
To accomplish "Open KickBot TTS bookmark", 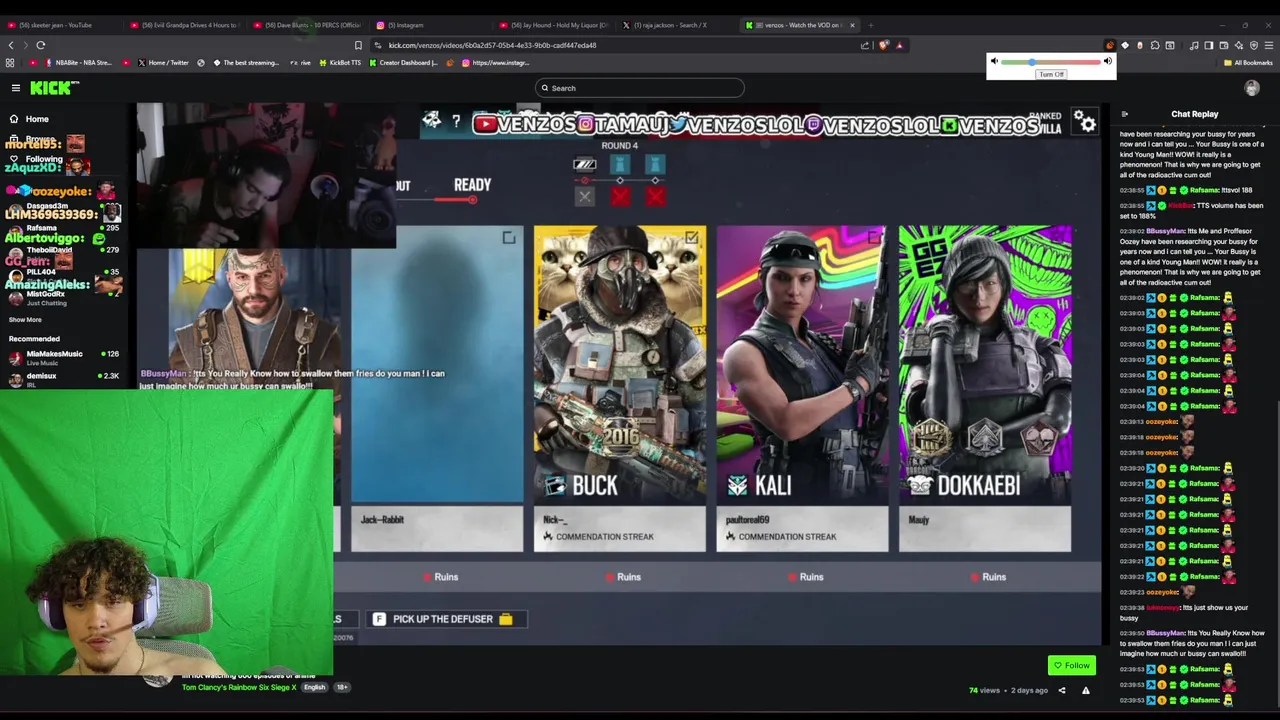I will [340, 63].
